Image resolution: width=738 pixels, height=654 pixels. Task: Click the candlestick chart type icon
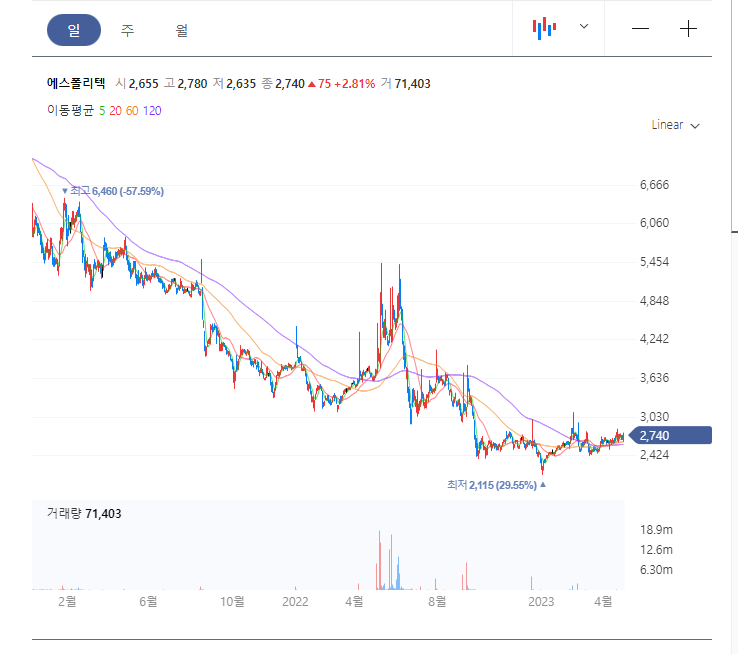click(545, 28)
